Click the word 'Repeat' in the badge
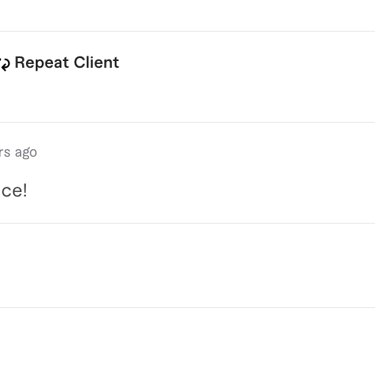This screenshot has width=375, height=375. (x=42, y=63)
